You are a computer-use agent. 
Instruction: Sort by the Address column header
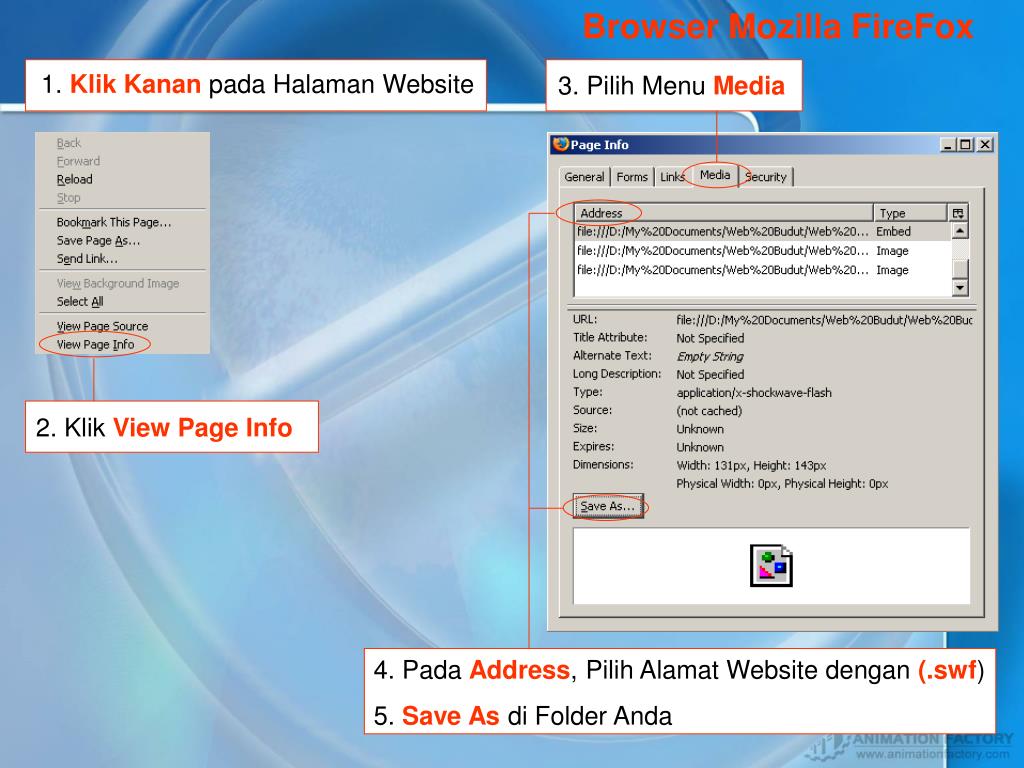tap(724, 213)
